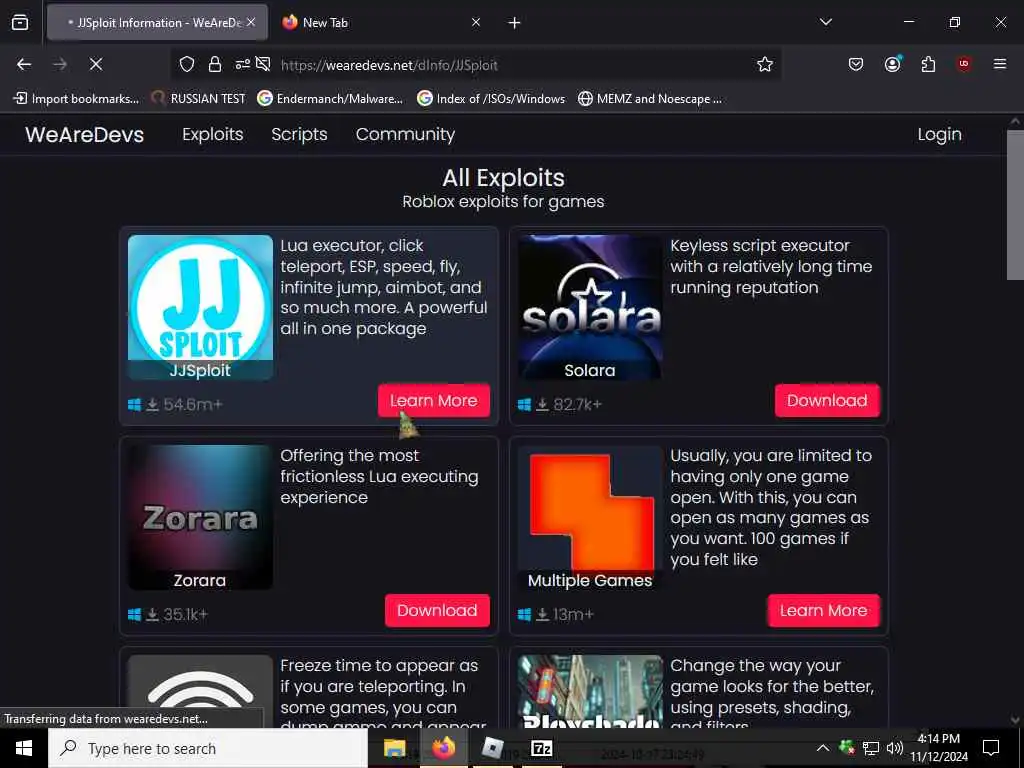Click the Type here to search box

[208, 748]
